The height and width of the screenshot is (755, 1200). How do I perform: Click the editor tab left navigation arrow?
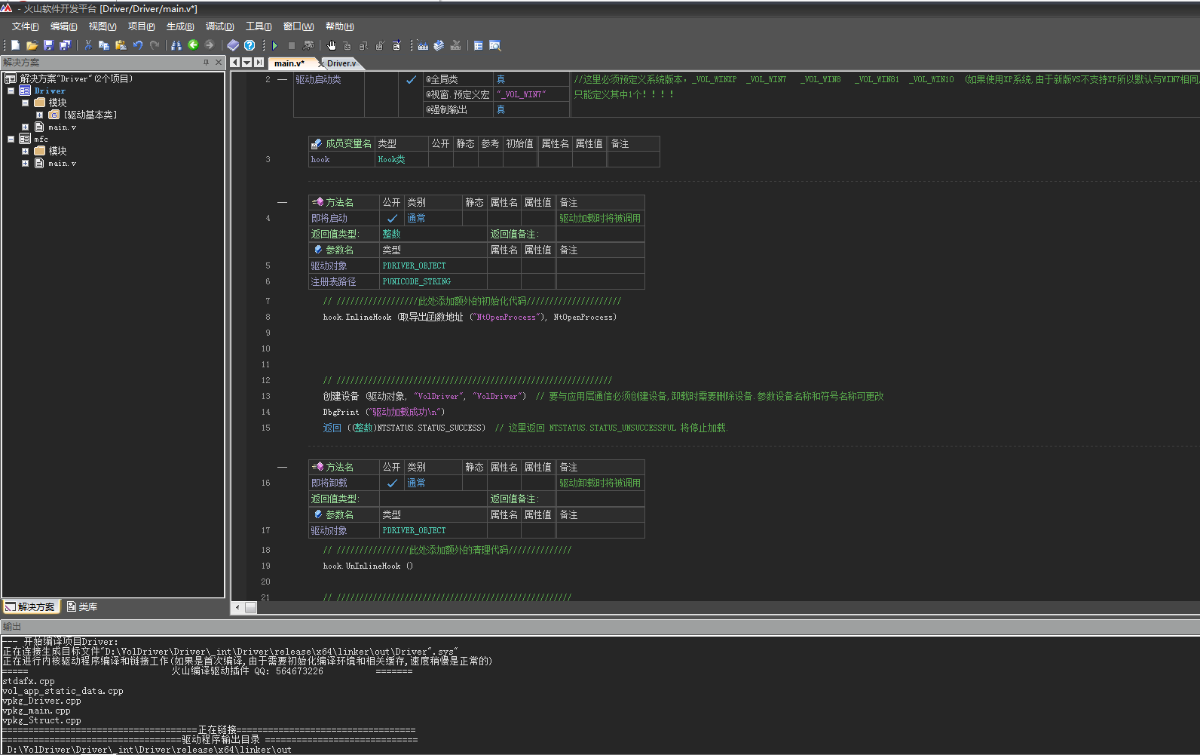tap(235, 62)
